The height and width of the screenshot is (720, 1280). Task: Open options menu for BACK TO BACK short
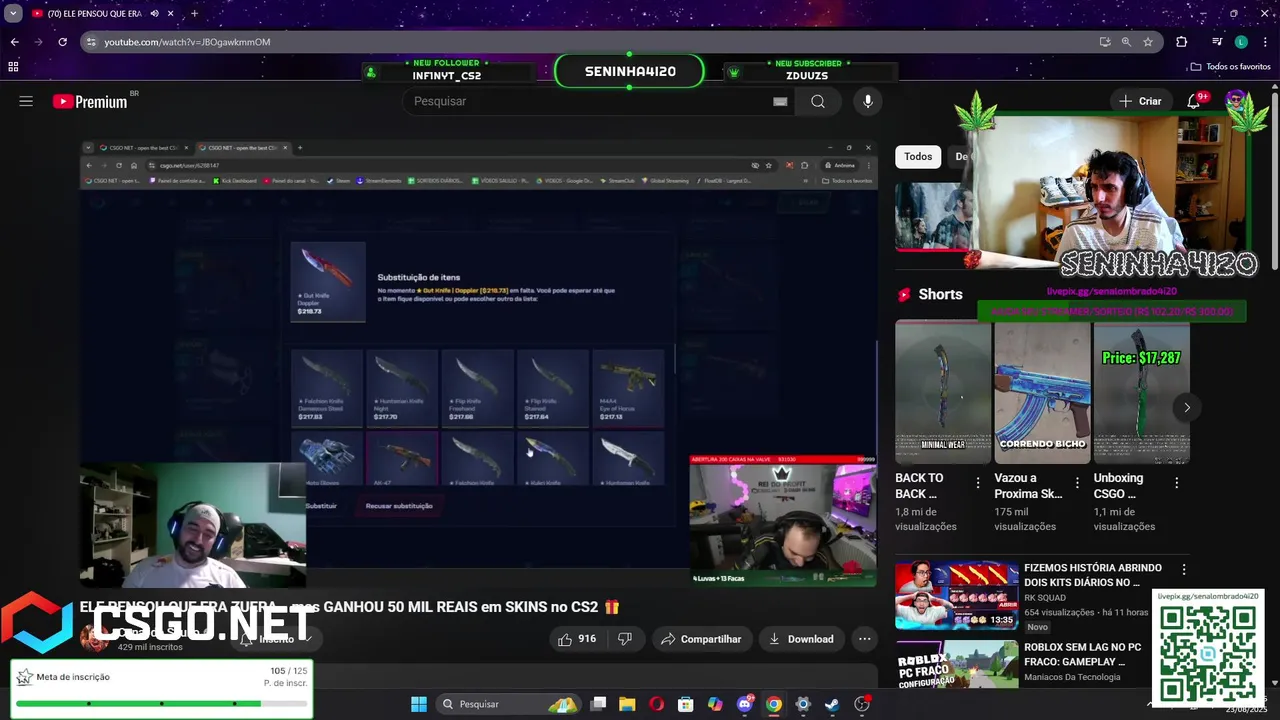pos(978,482)
